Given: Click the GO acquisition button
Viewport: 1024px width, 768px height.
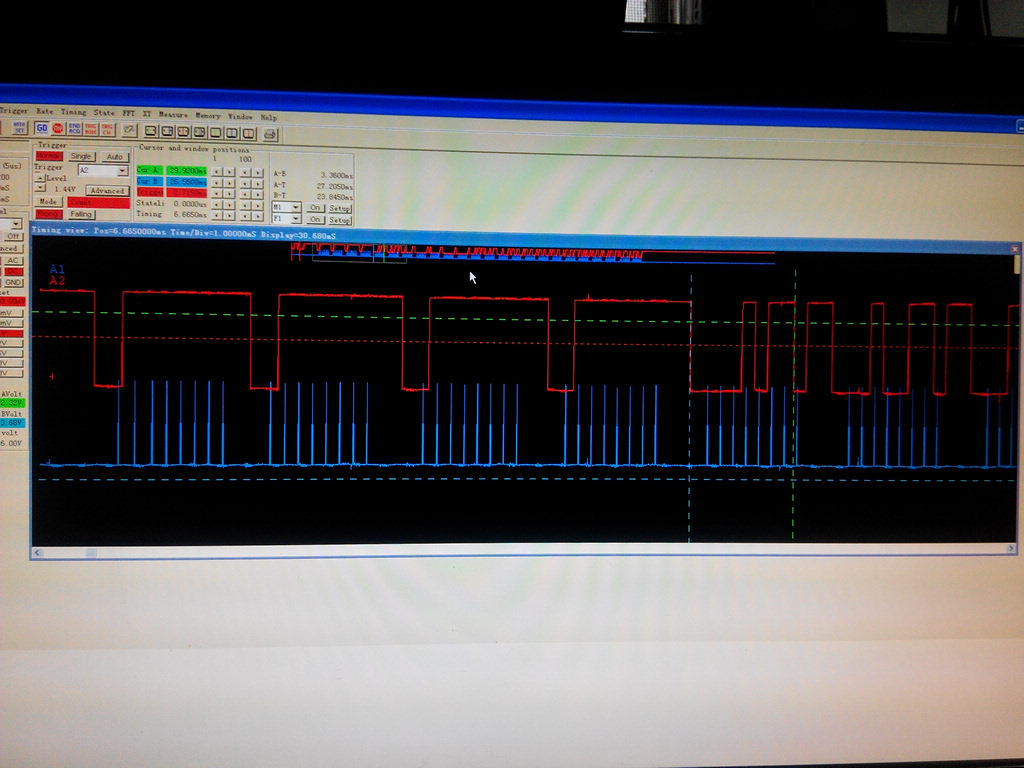Looking at the screenshot, I should 42,128.
